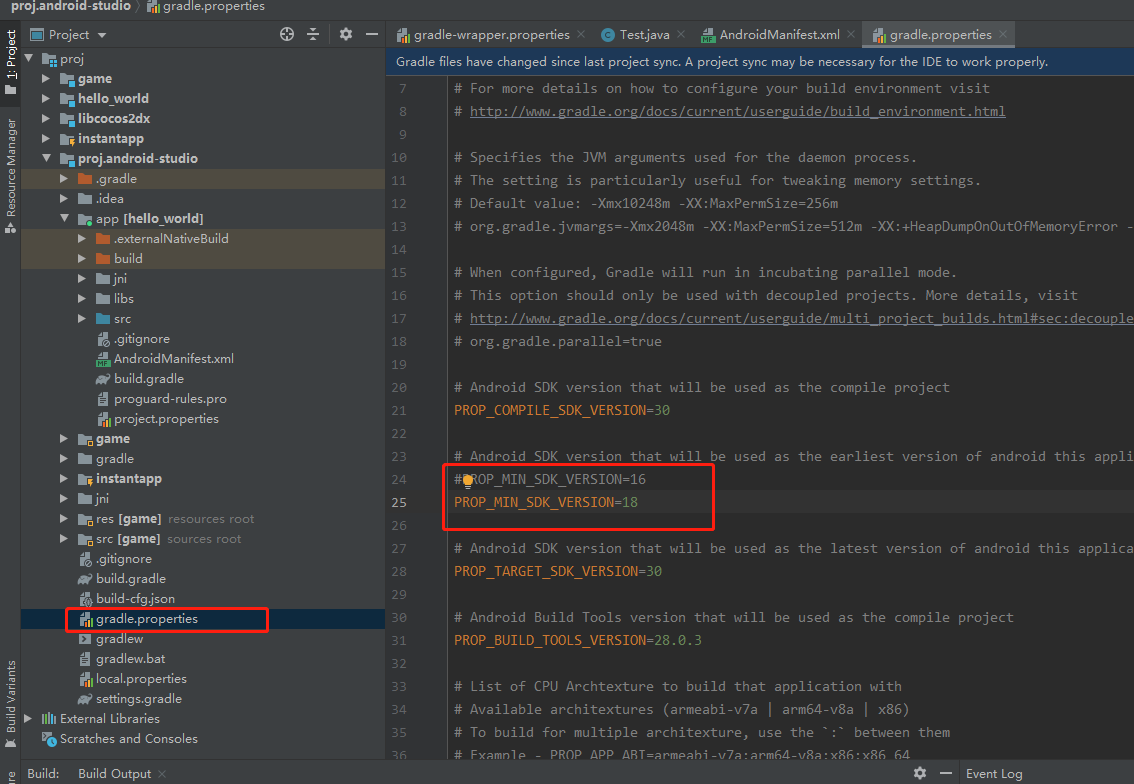Close the gradle.properties tab
This screenshot has height=784, width=1134.
(x=1003, y=34)
